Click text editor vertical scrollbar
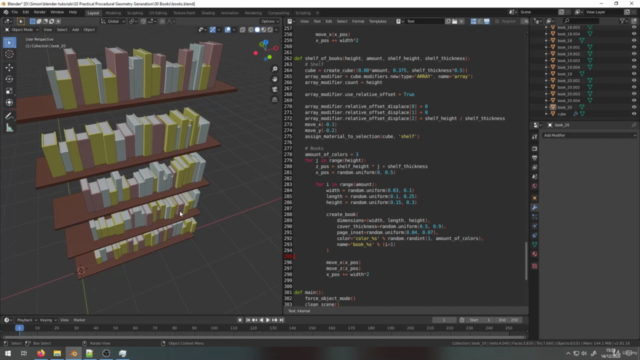640x360 pixels. [x=526, y=260]
